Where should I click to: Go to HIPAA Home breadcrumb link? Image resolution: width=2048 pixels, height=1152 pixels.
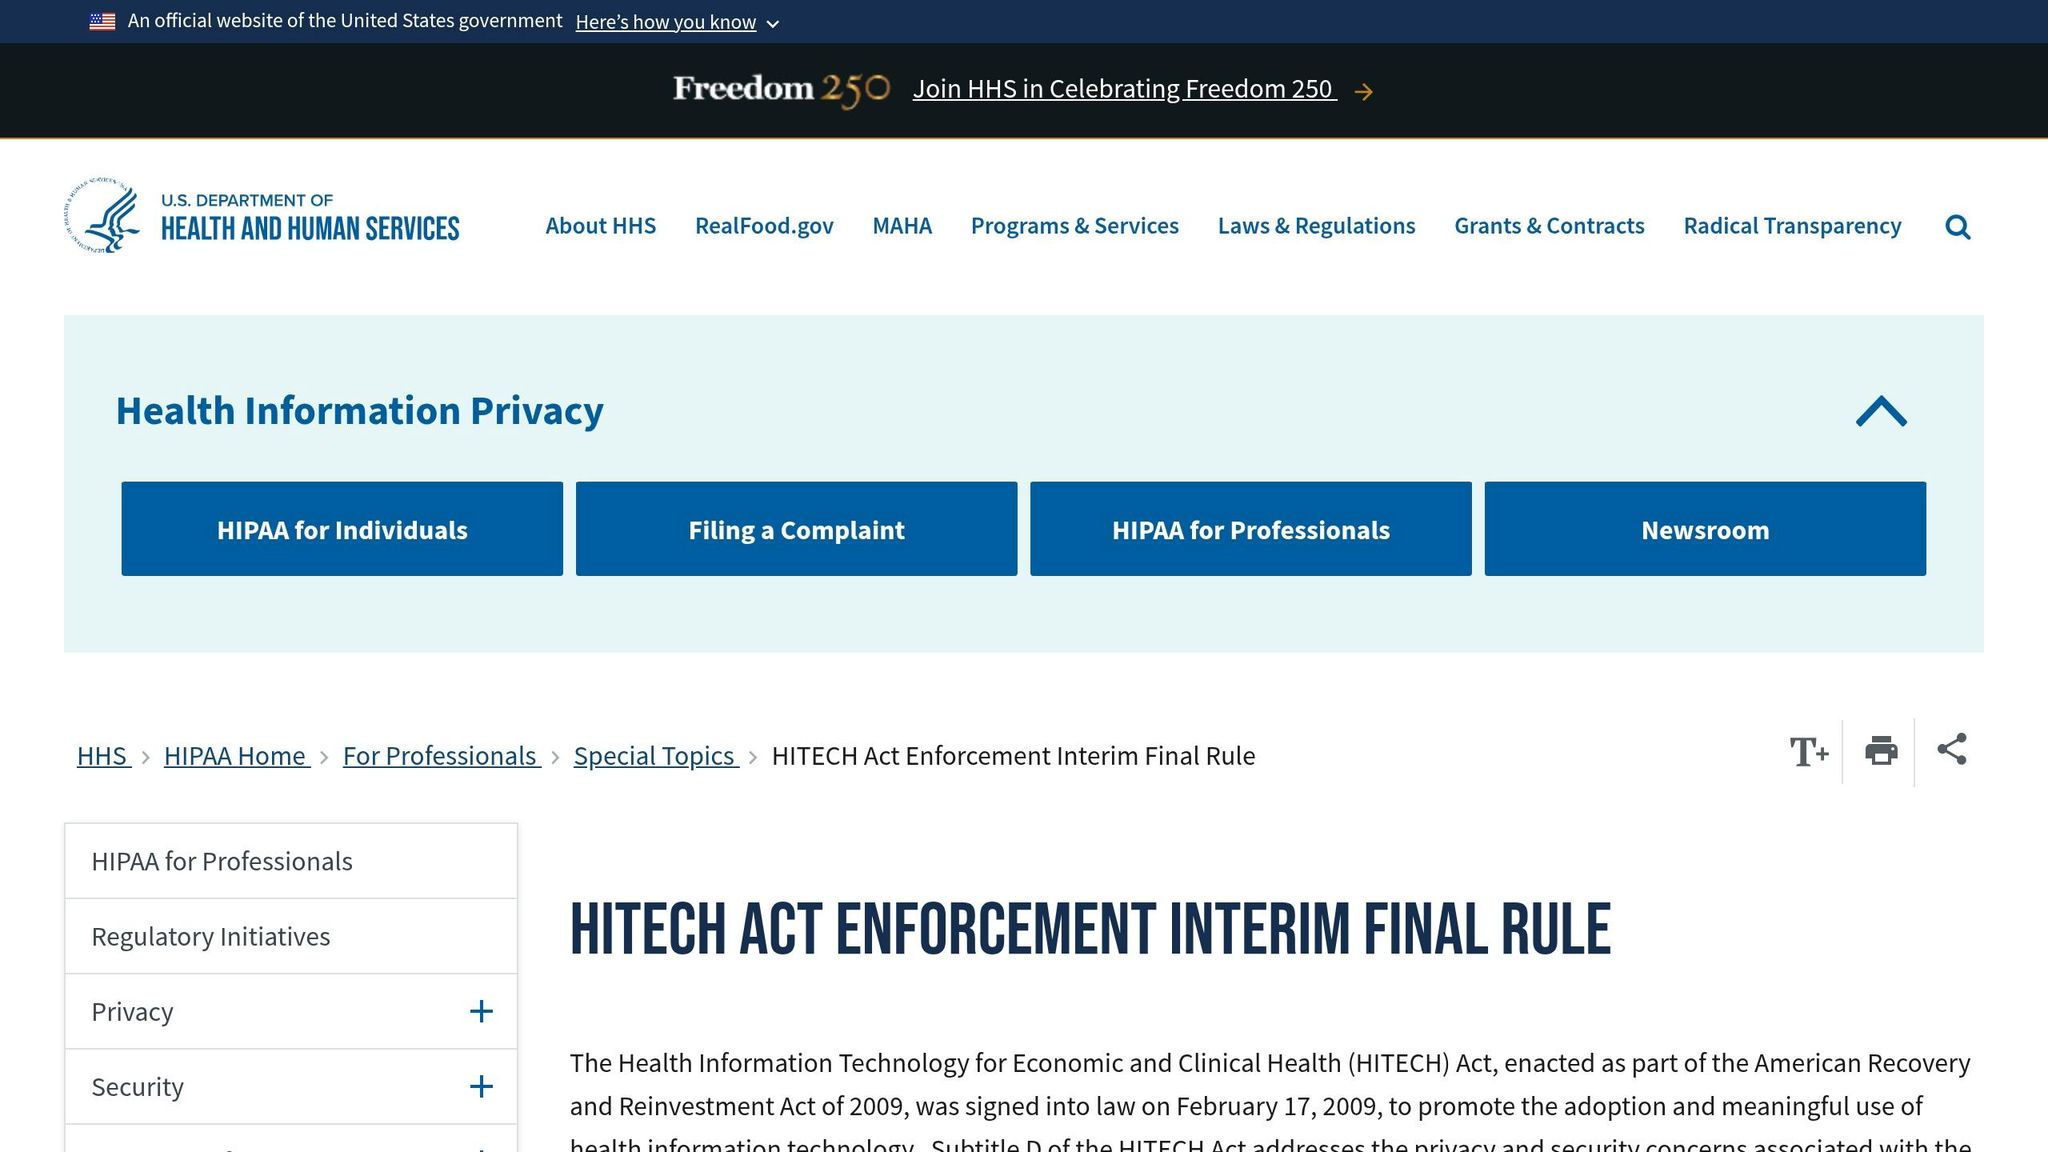point(236,756)
